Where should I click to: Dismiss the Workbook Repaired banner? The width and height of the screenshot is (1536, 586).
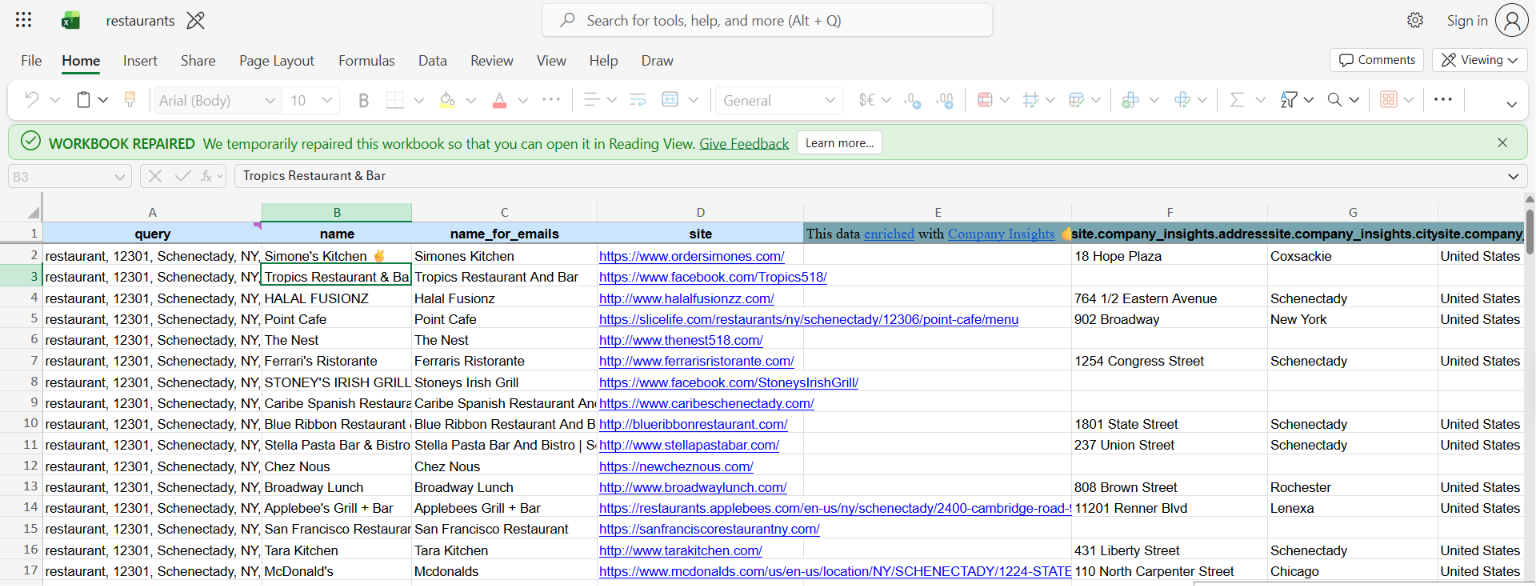click(1502, 143)
